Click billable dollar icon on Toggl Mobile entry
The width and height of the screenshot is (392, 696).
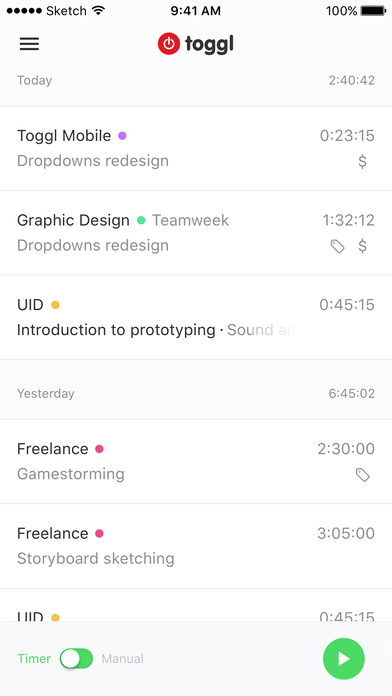[x=363, y=161]
